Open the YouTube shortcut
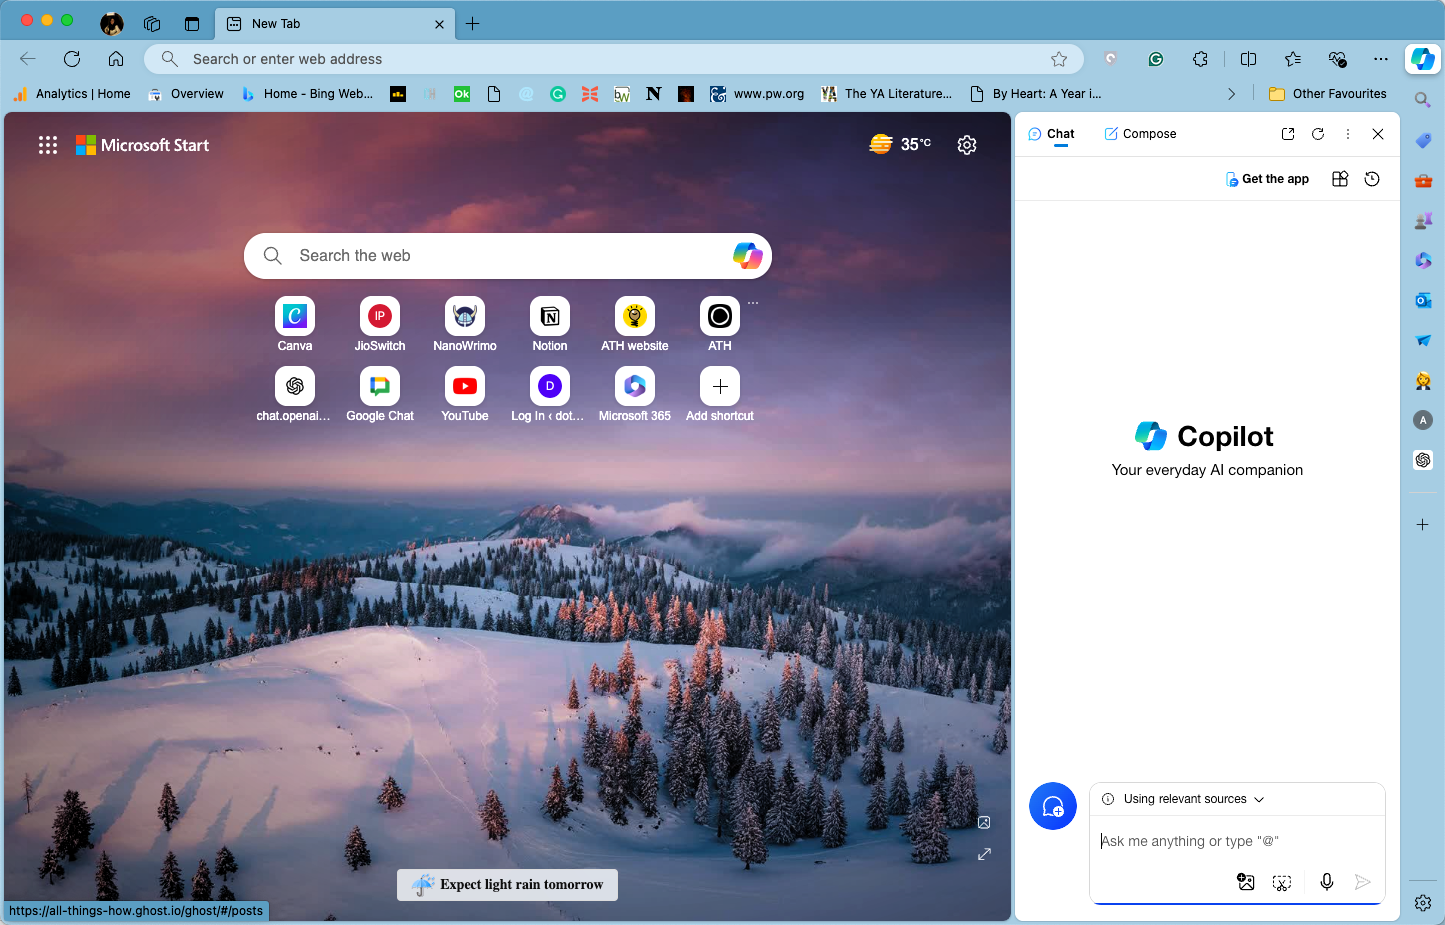 [465, 395]
